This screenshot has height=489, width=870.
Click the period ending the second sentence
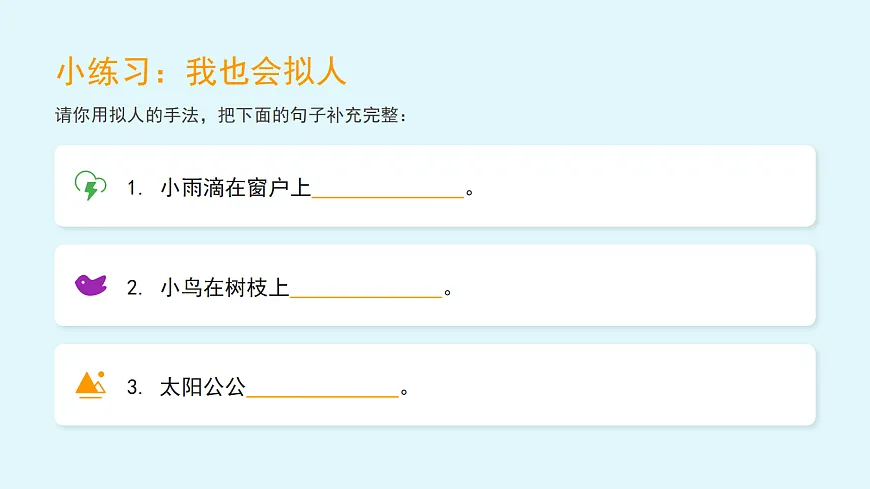(x=448, y=292)
